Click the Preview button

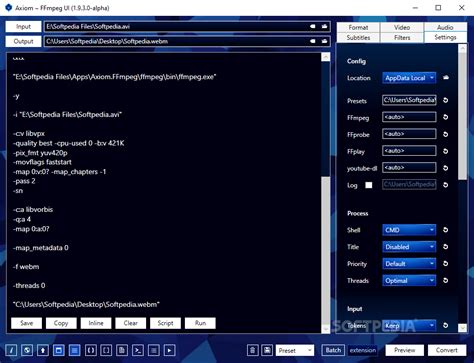[405, 350]
